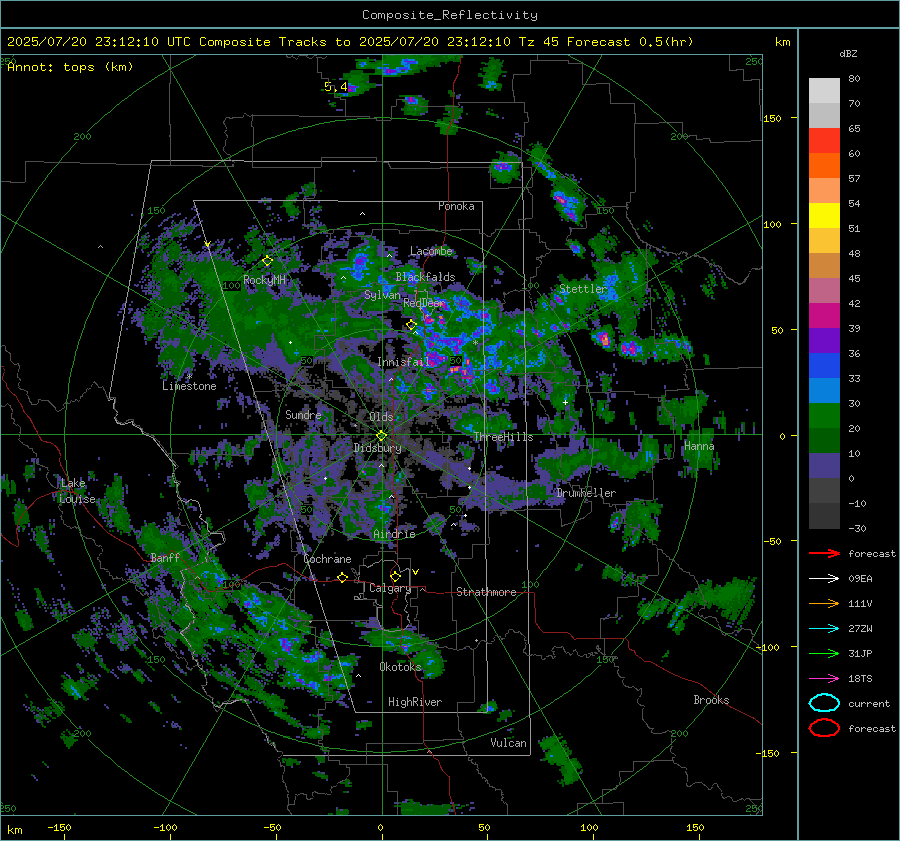Click the Brooks town label
Screen dimensions: 900x841
point(711,700)
